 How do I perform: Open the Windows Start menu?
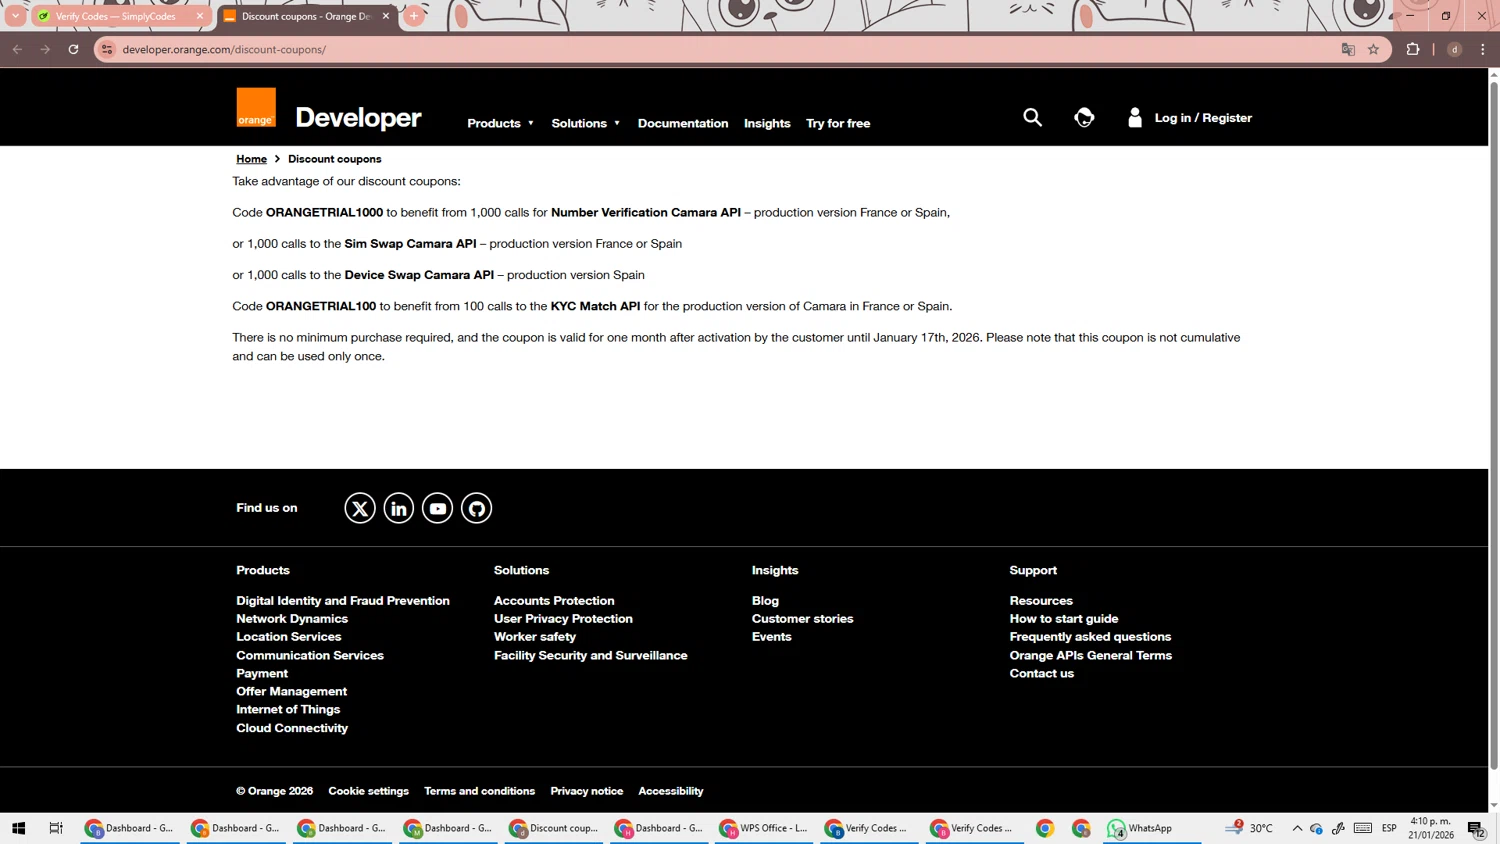coord(18,828)
